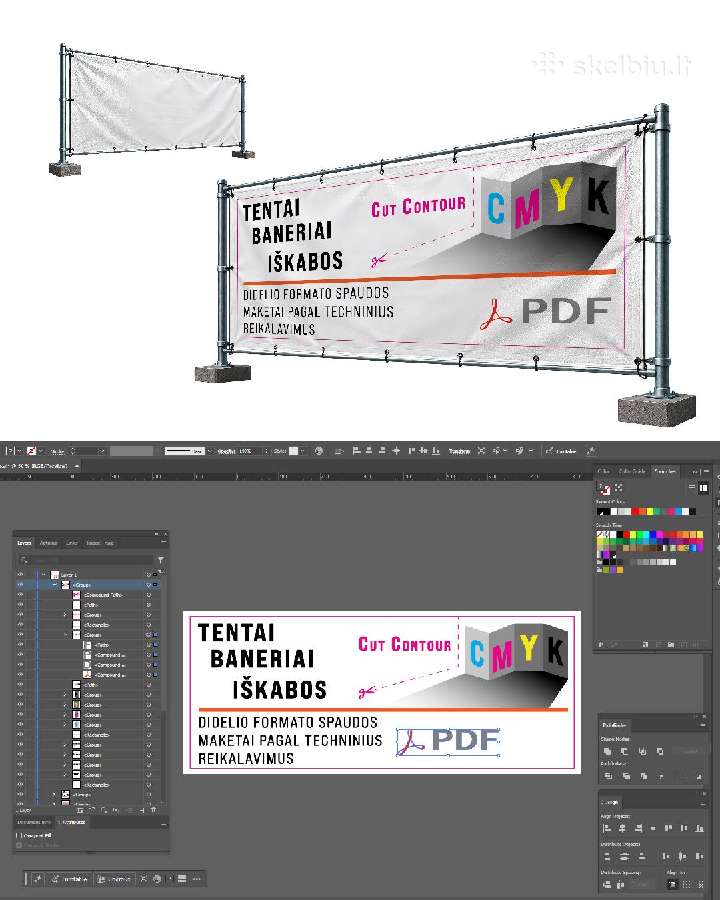Hide the Group with magenta M thumbnail

tap(21, 715)
